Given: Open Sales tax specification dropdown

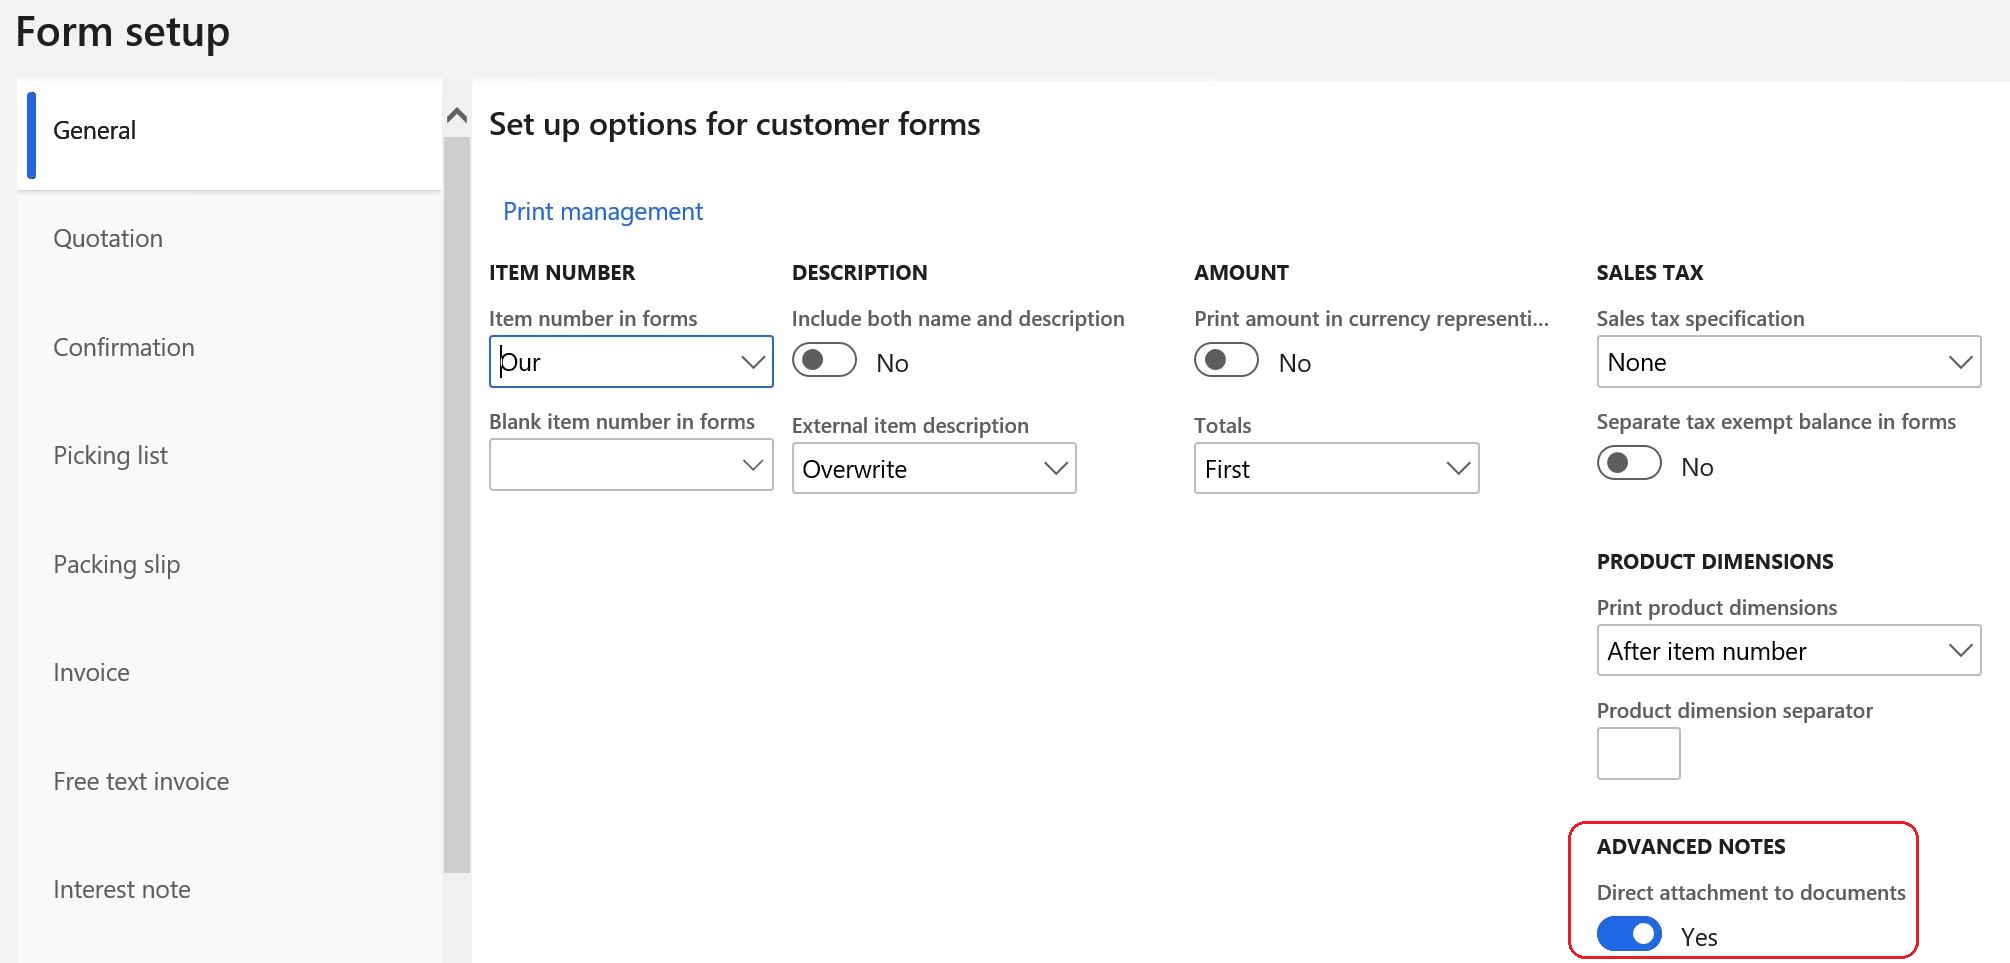Looking at the screenshot, I should (x=1788, y=362).
